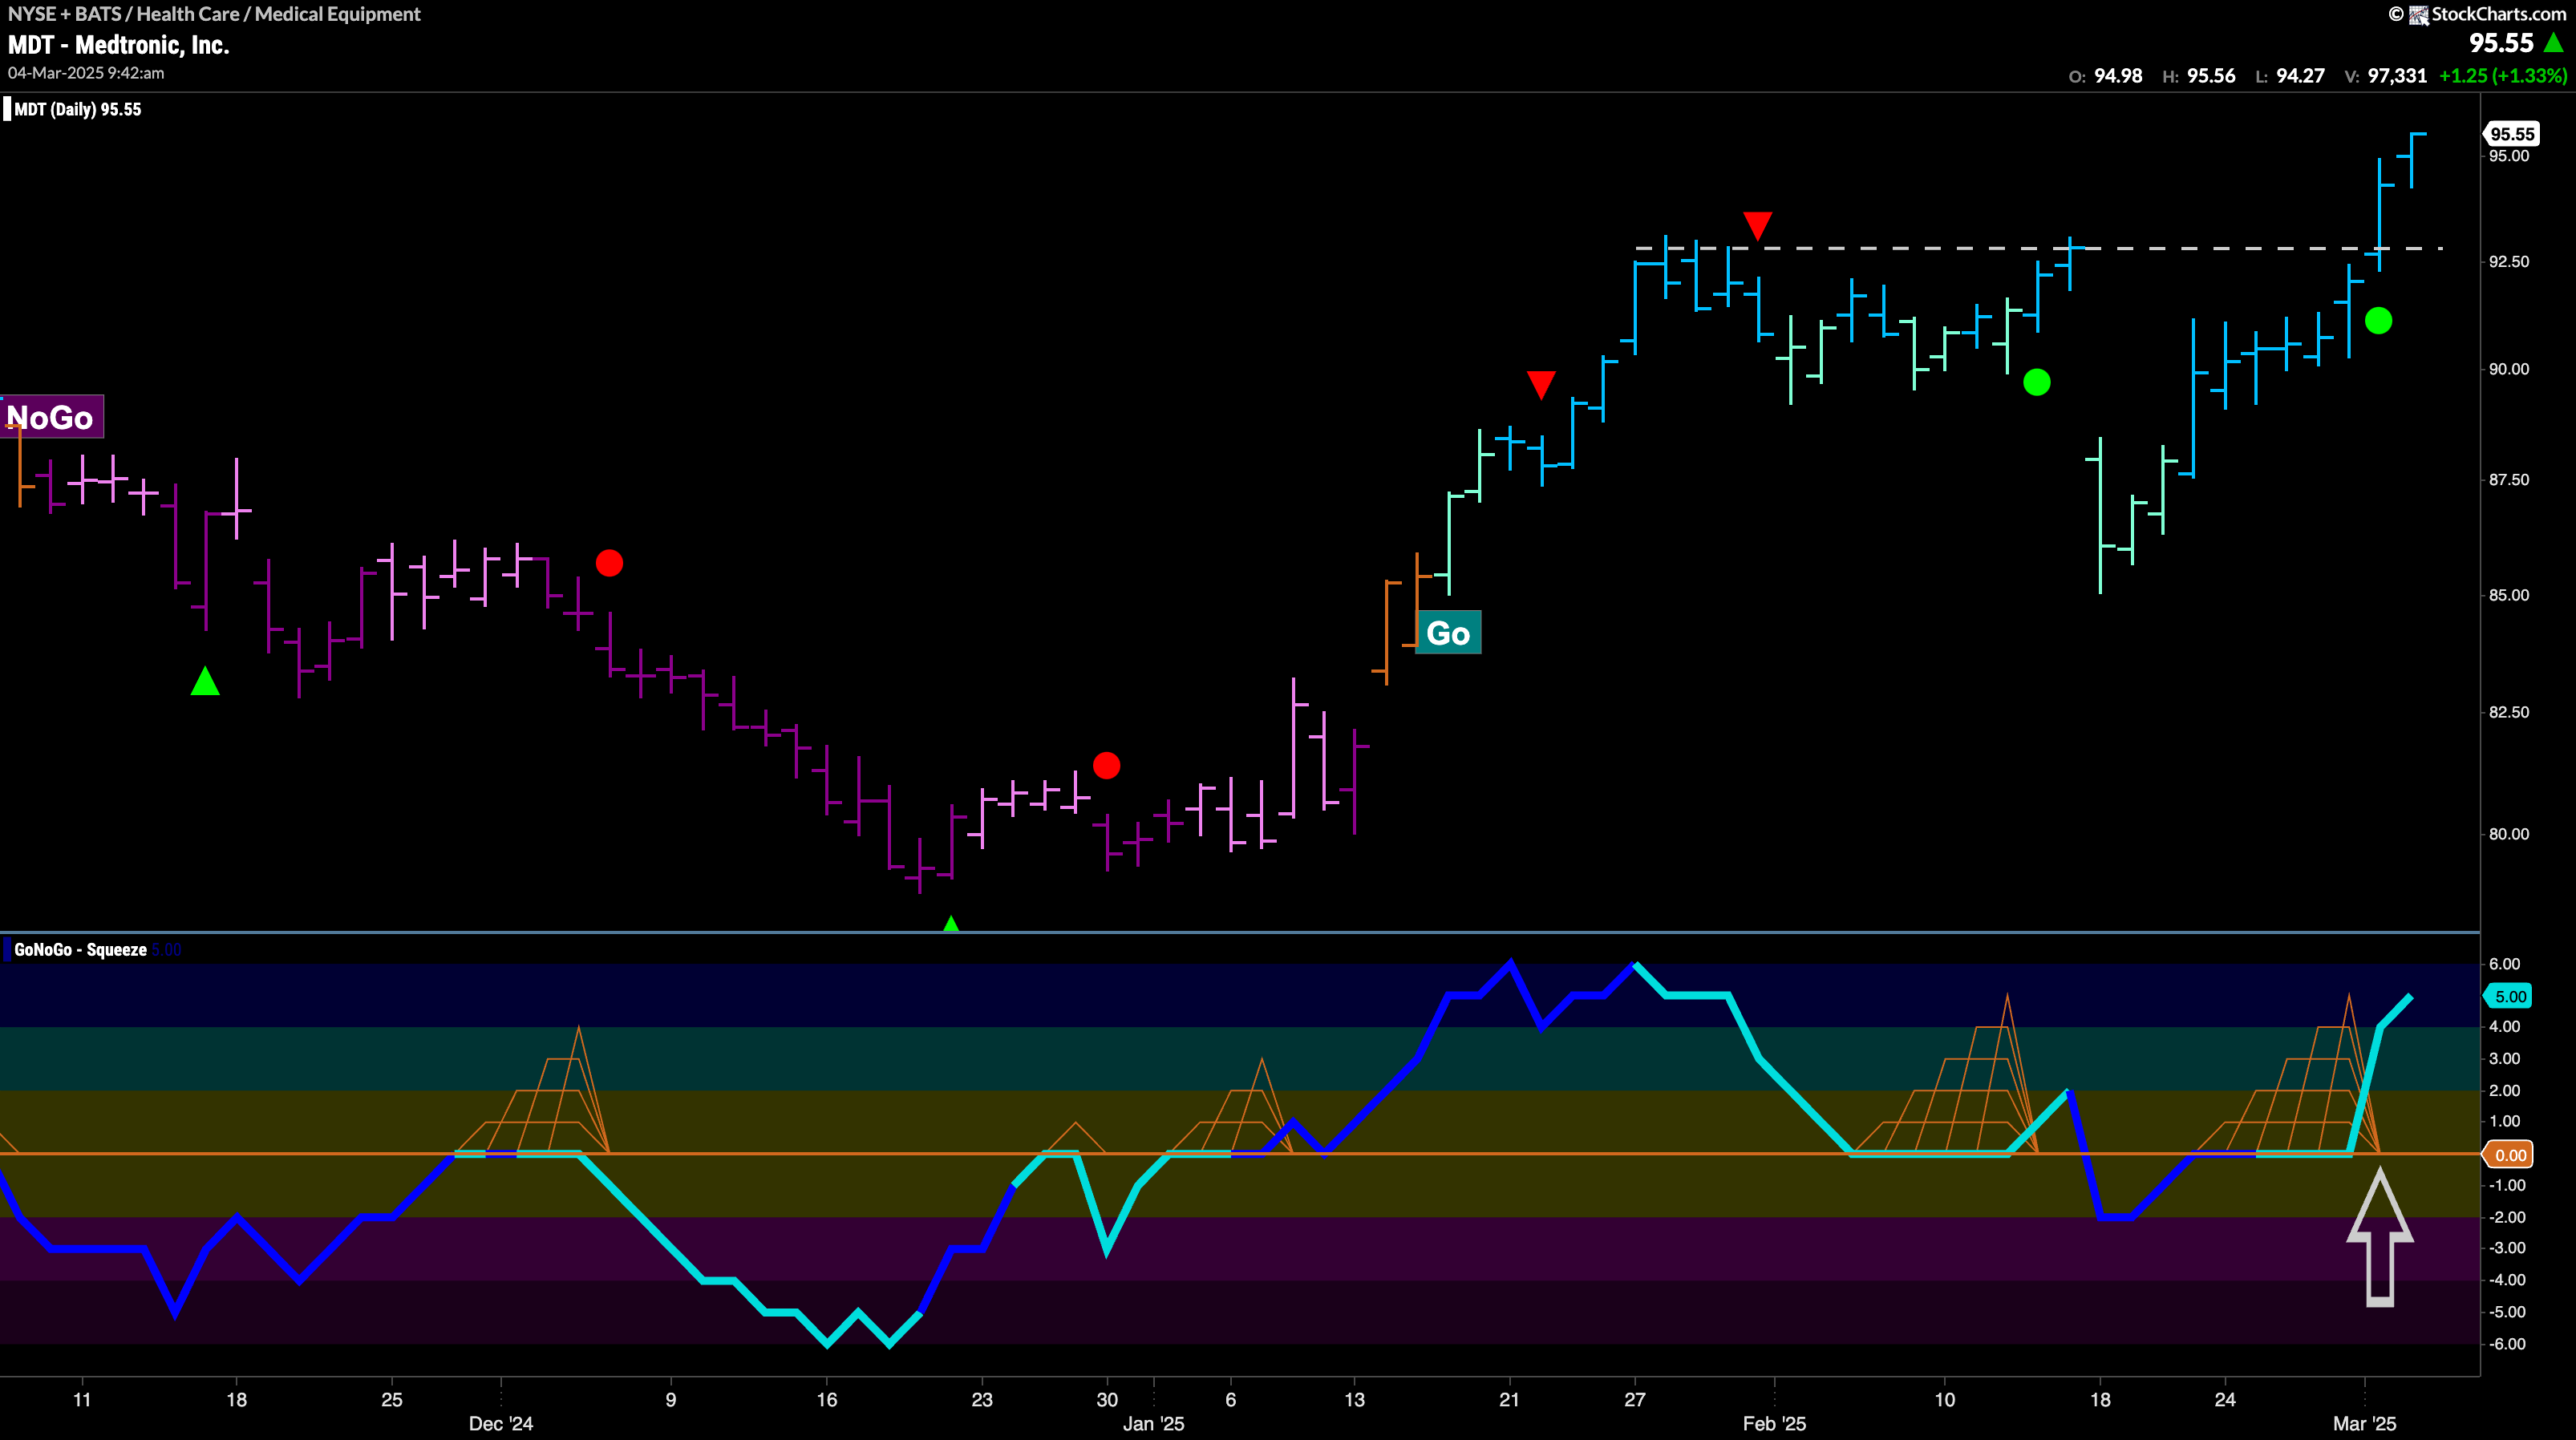This screenshot has height=1440, width=2576.
Task: Click the +1.25 (+1.33%) change value
Action: coord(2503,76)
